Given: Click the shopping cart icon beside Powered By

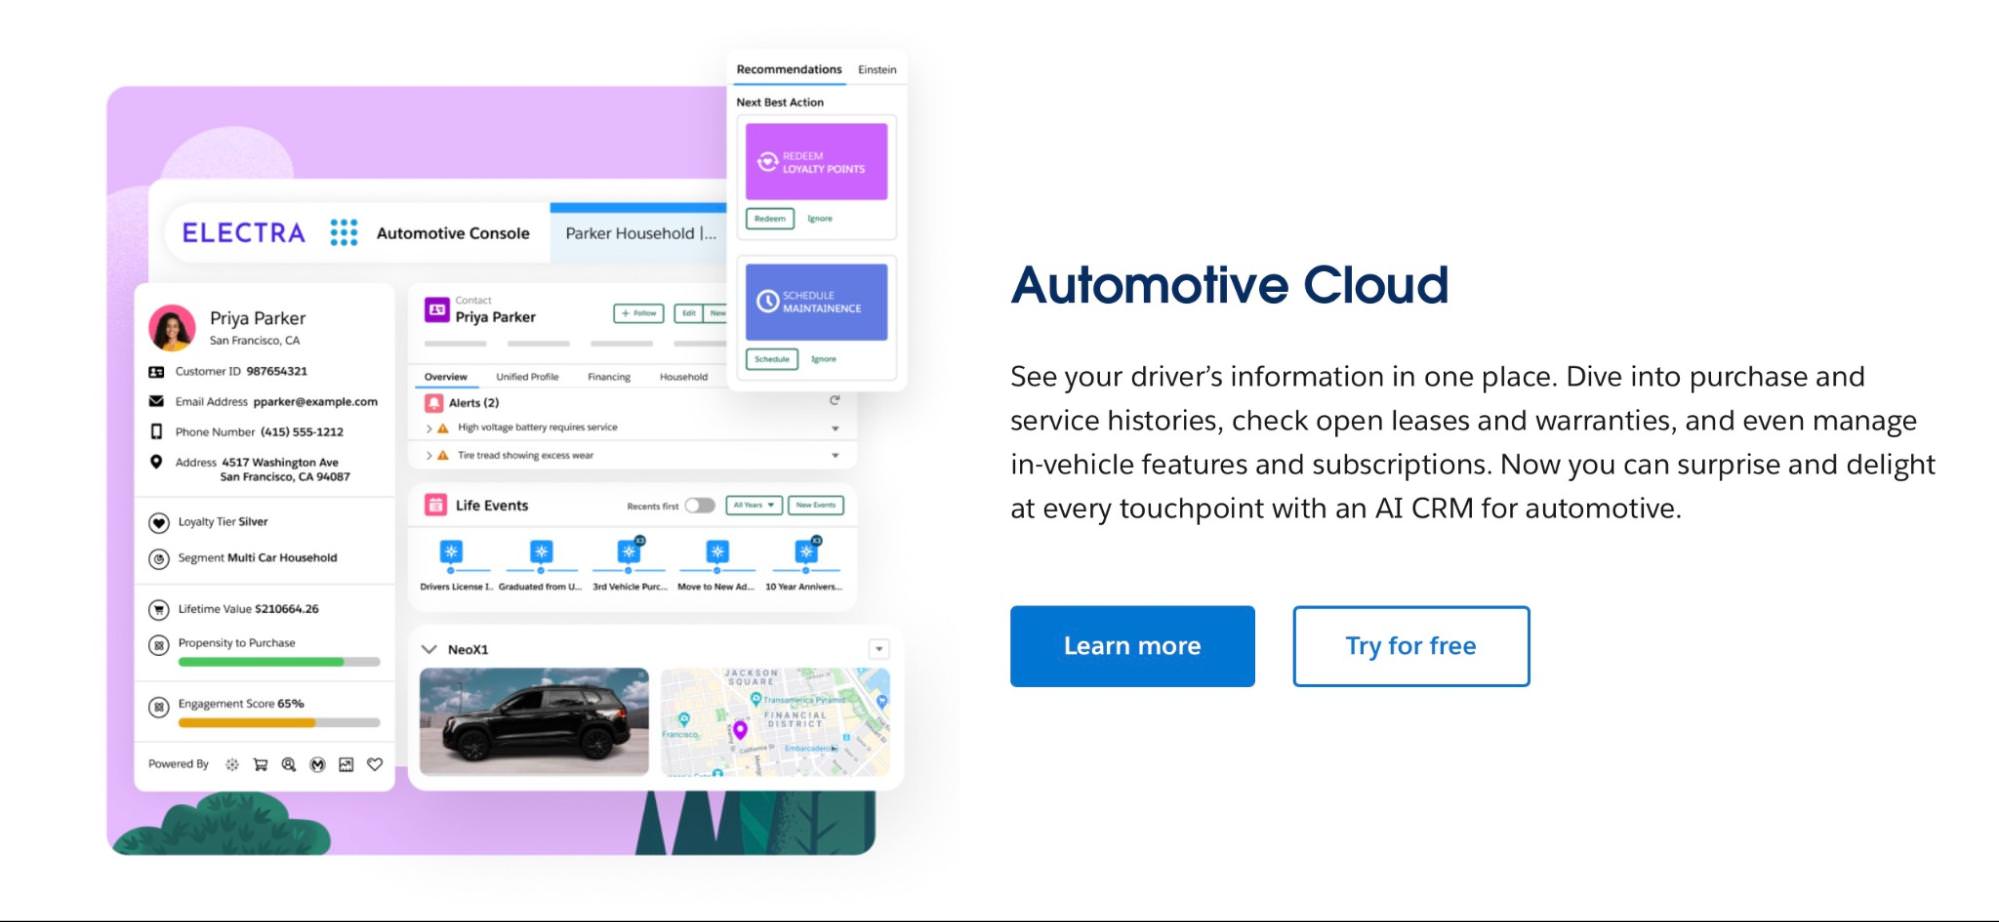Looking at the screenshot, I should point(260,765).
